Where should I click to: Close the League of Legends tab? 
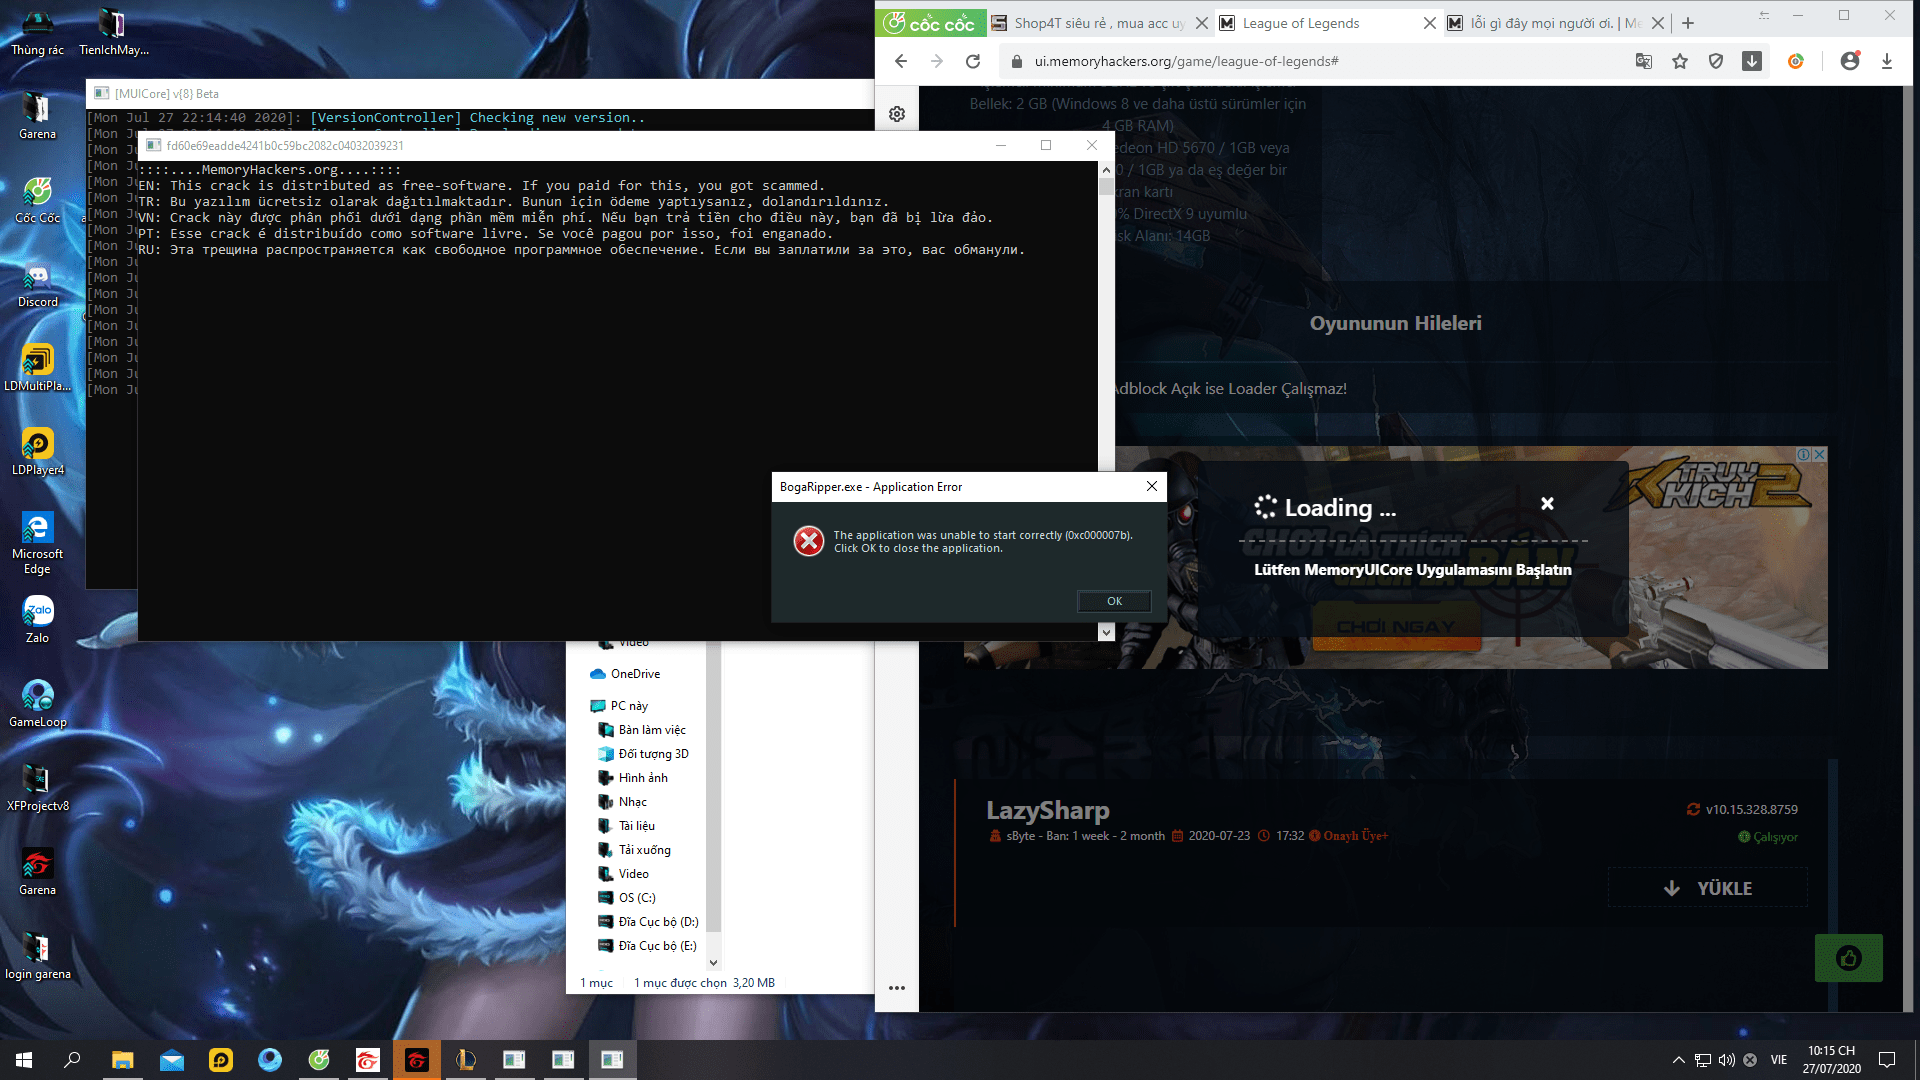point(1429,23)
